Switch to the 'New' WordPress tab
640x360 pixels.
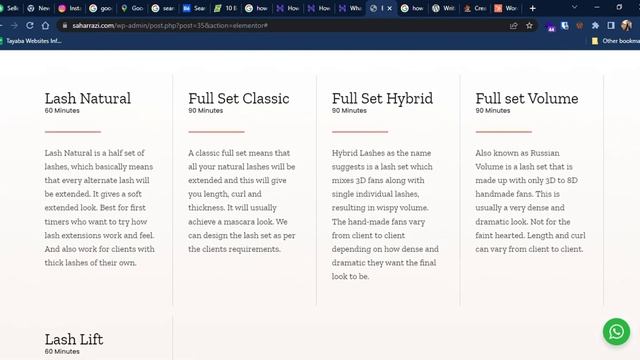pyautogui.click(x=38, y=8)
